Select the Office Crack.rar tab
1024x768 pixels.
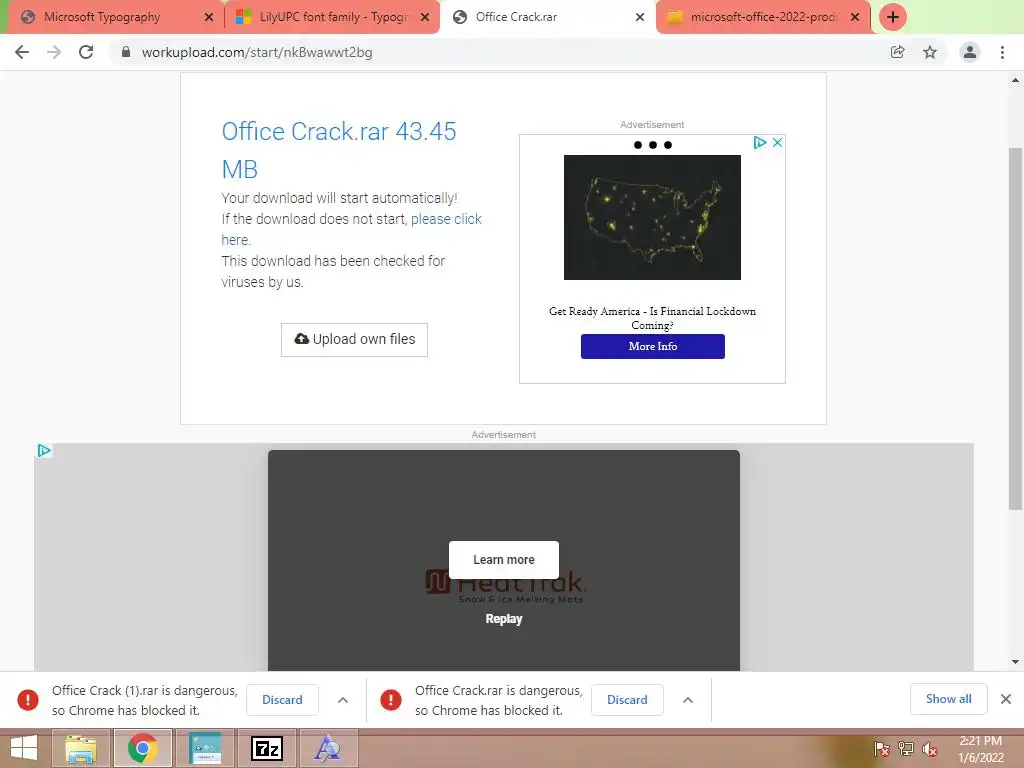click(x=547, y=17)
